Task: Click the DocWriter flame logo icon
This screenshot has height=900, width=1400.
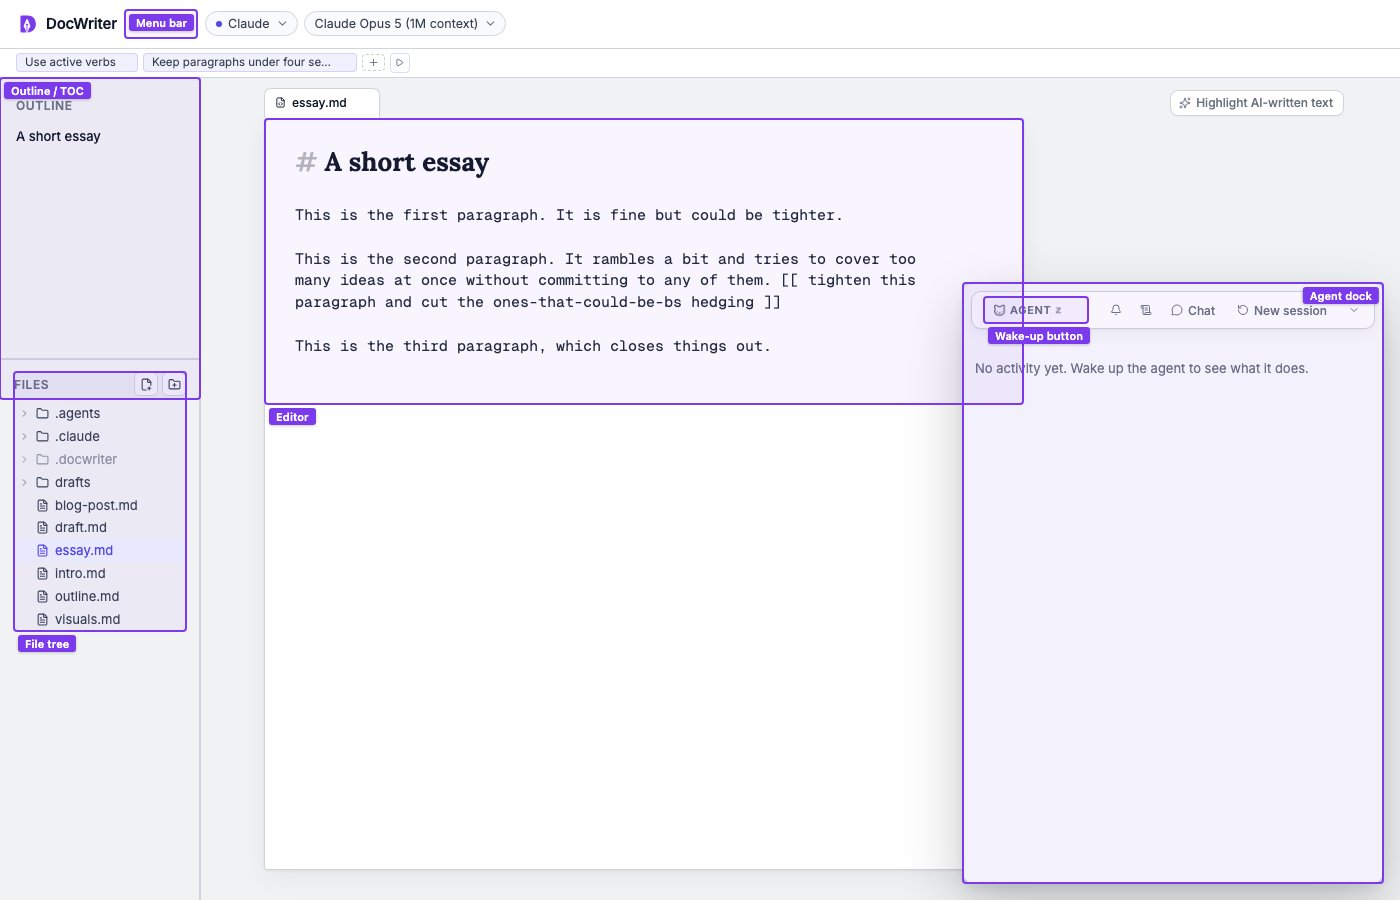Action: click(28, 24)
